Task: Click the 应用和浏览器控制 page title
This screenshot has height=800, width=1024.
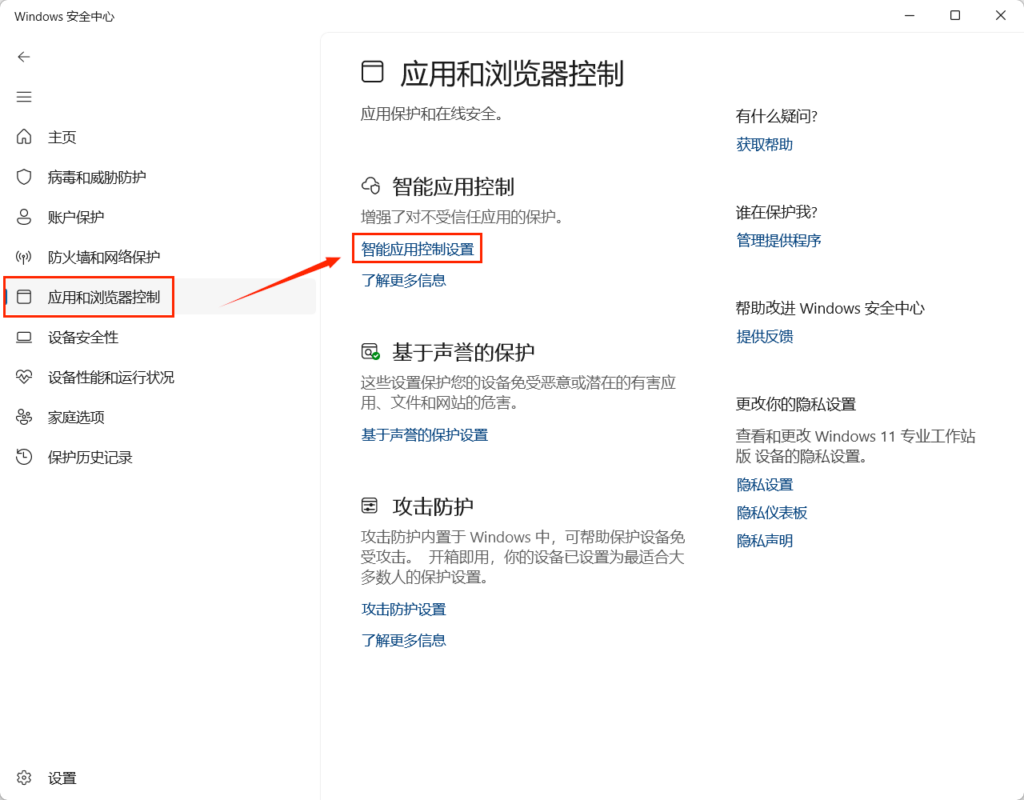Action: pos(512,73)
